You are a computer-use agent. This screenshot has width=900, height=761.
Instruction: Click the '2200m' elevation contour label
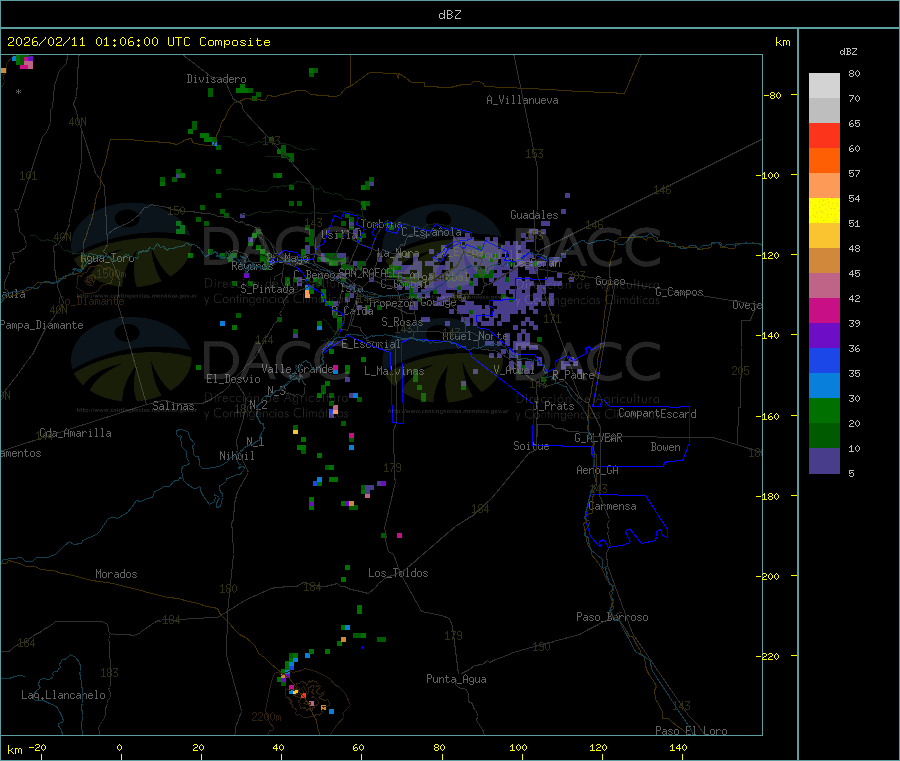266,717
